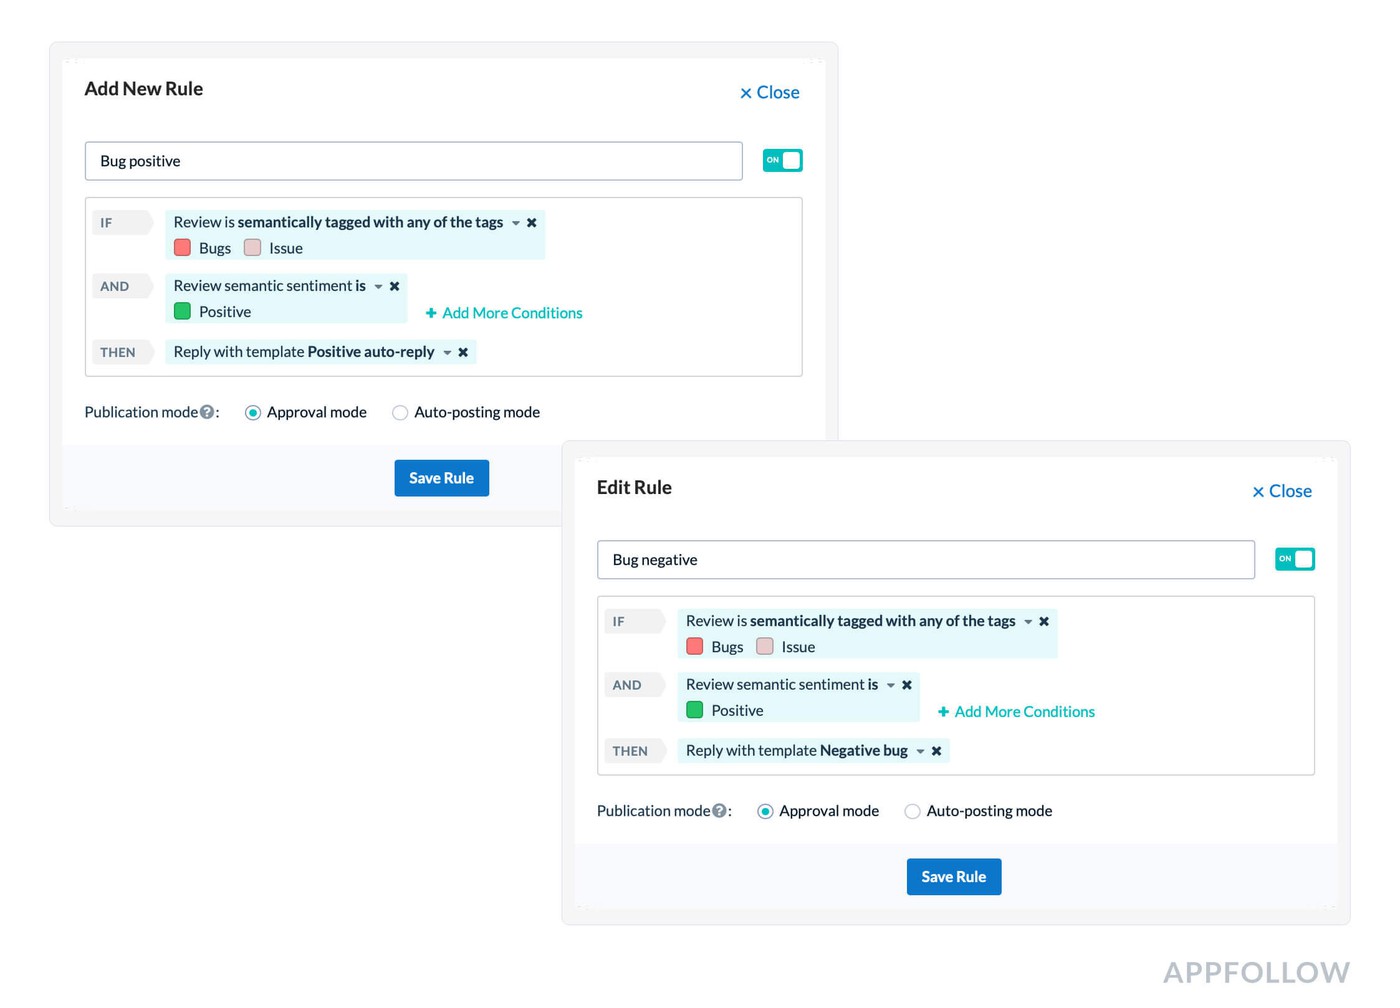The height and width of the screenshot is (1008, 1400).
Task: Click the help icon beside Publication mode in Edit Rule
Action: pyautogui.click(x=719, y=811)
